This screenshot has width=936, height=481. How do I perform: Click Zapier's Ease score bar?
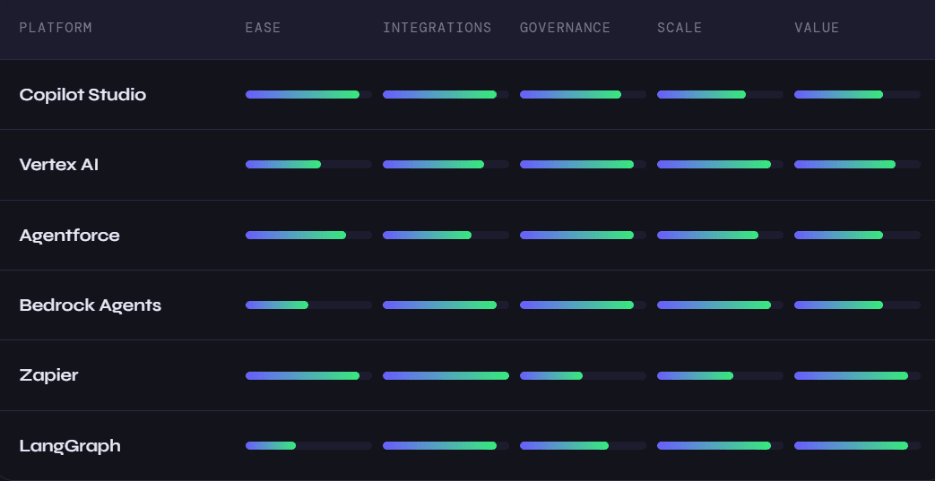pos(309,376)
